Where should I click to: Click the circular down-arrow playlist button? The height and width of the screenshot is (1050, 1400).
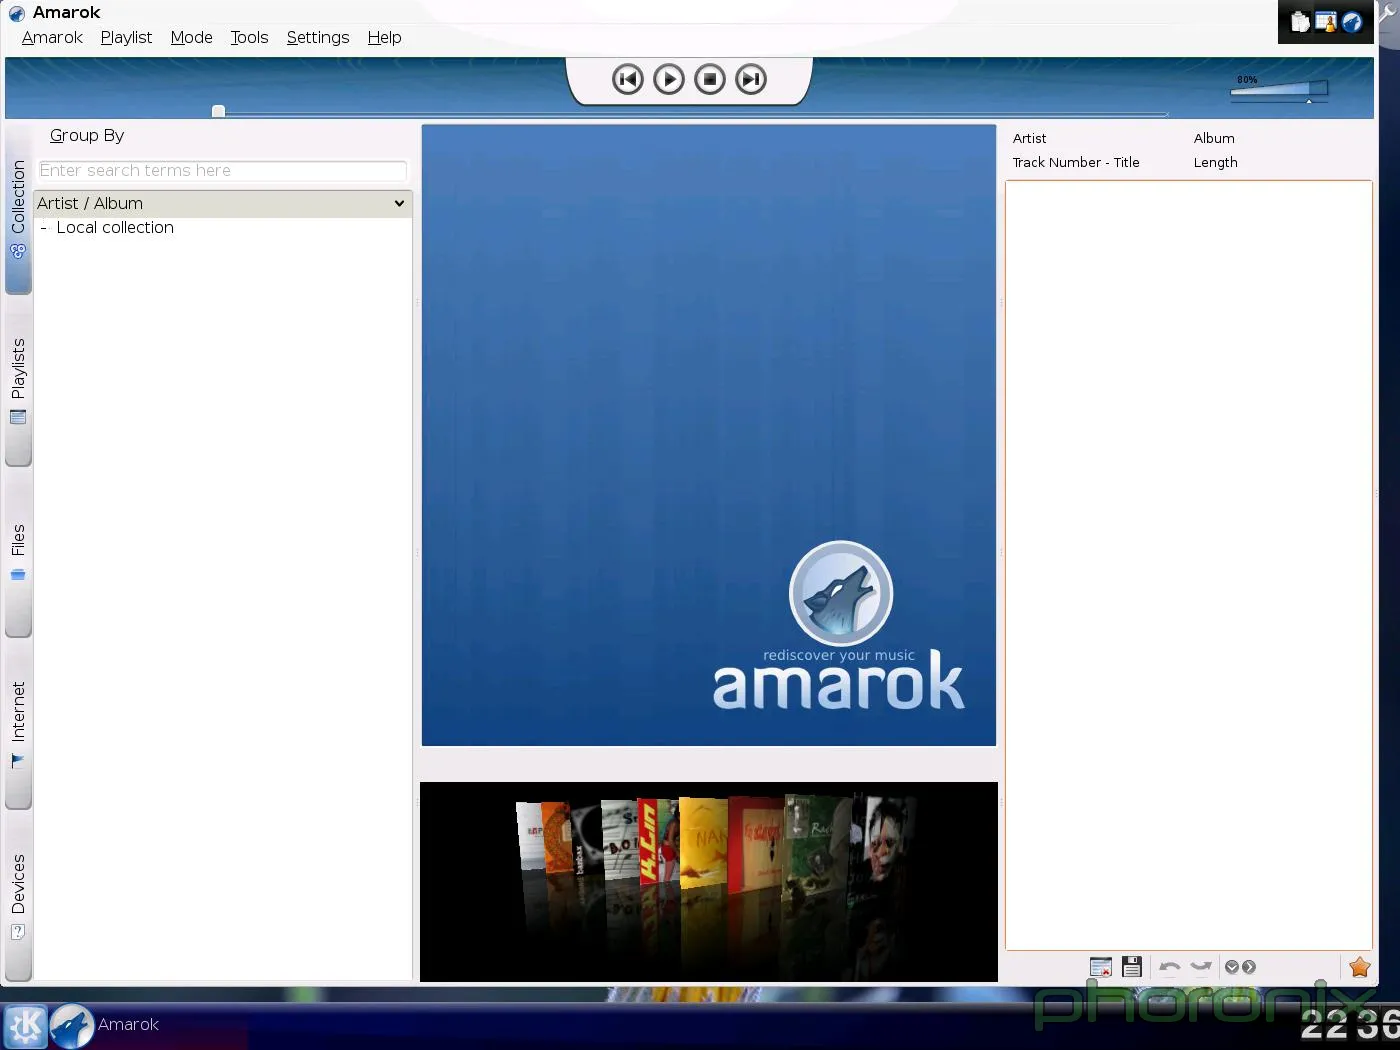coord(1232,967)
